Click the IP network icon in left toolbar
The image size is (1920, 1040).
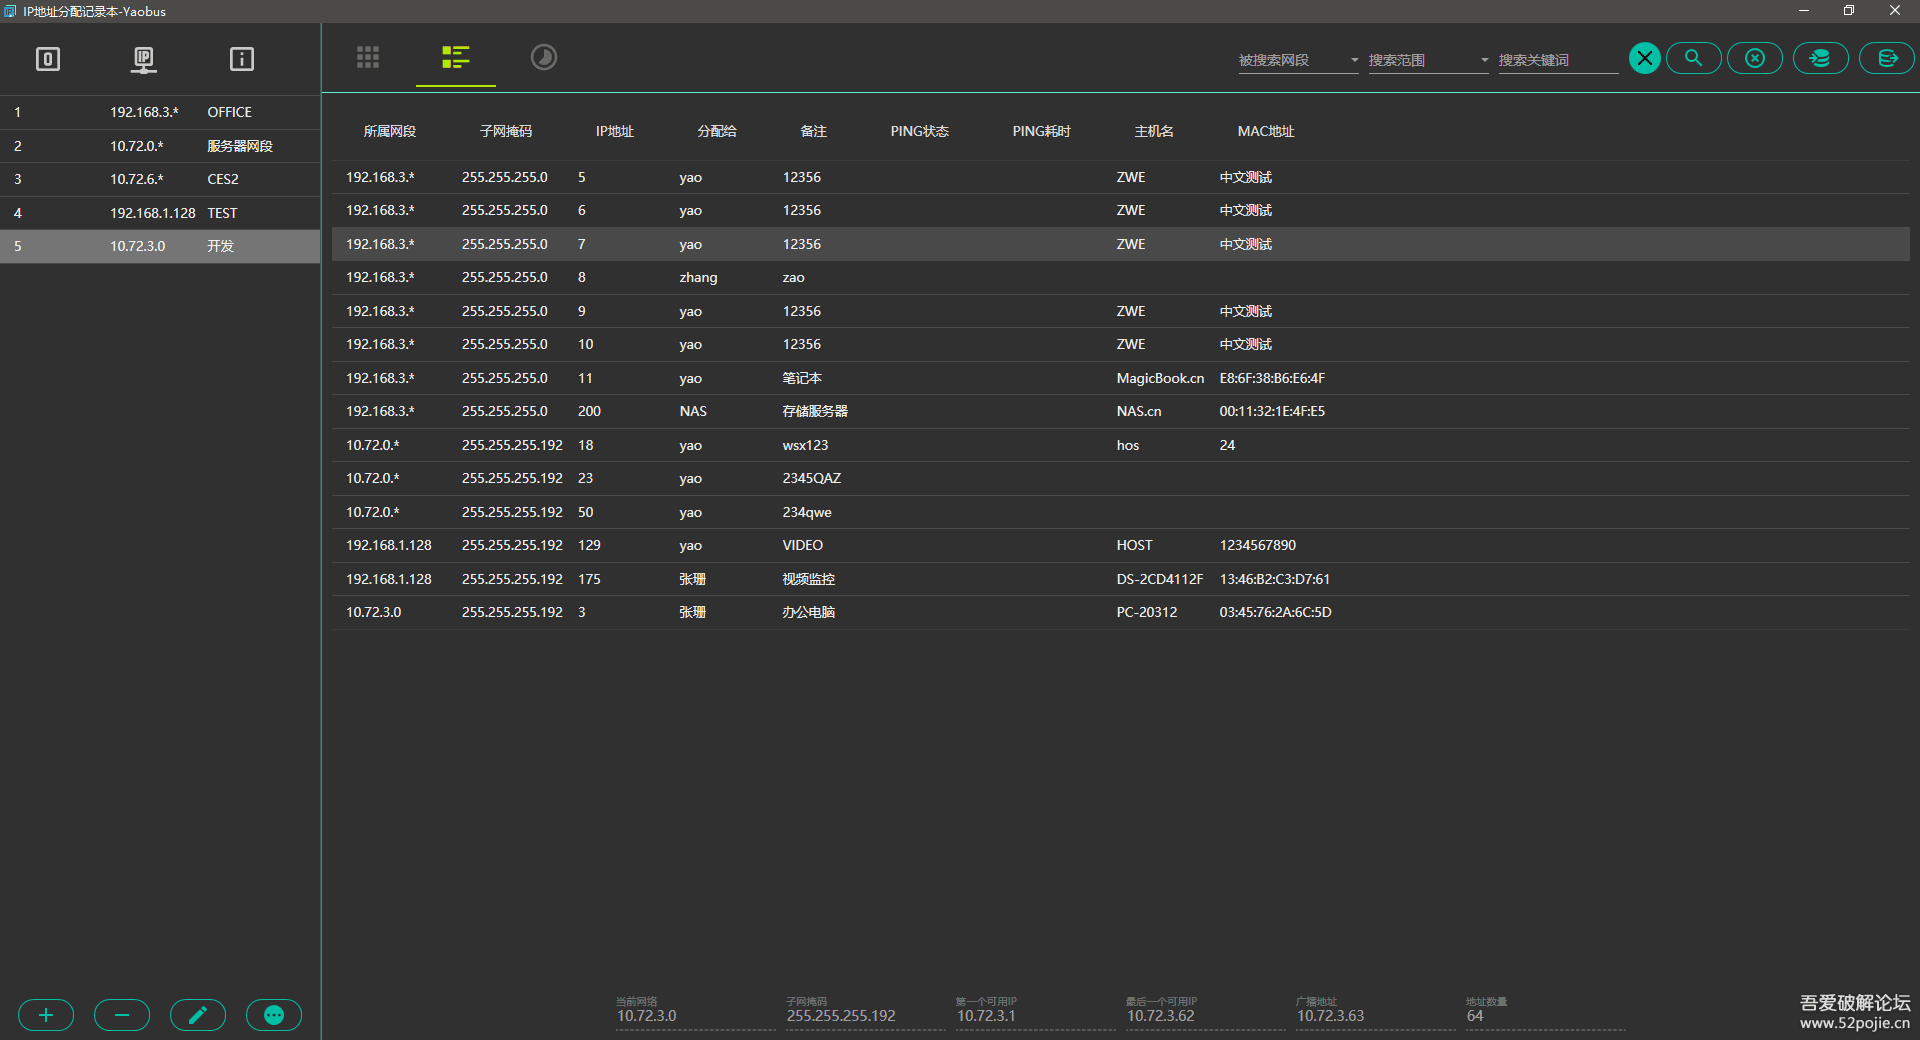pyautogui.click(x=144, y=59)
